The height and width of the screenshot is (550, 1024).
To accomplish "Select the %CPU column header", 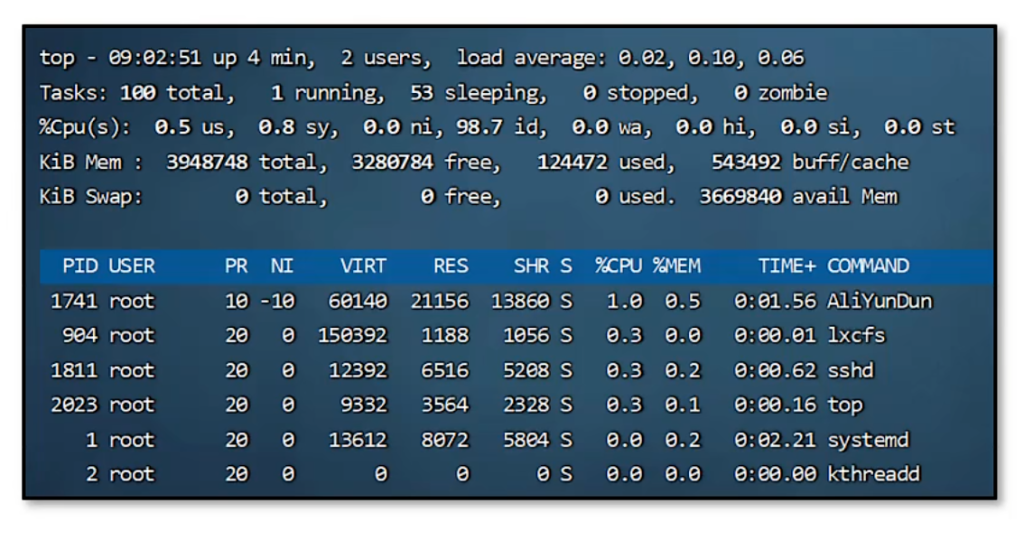I will (619, 266).
